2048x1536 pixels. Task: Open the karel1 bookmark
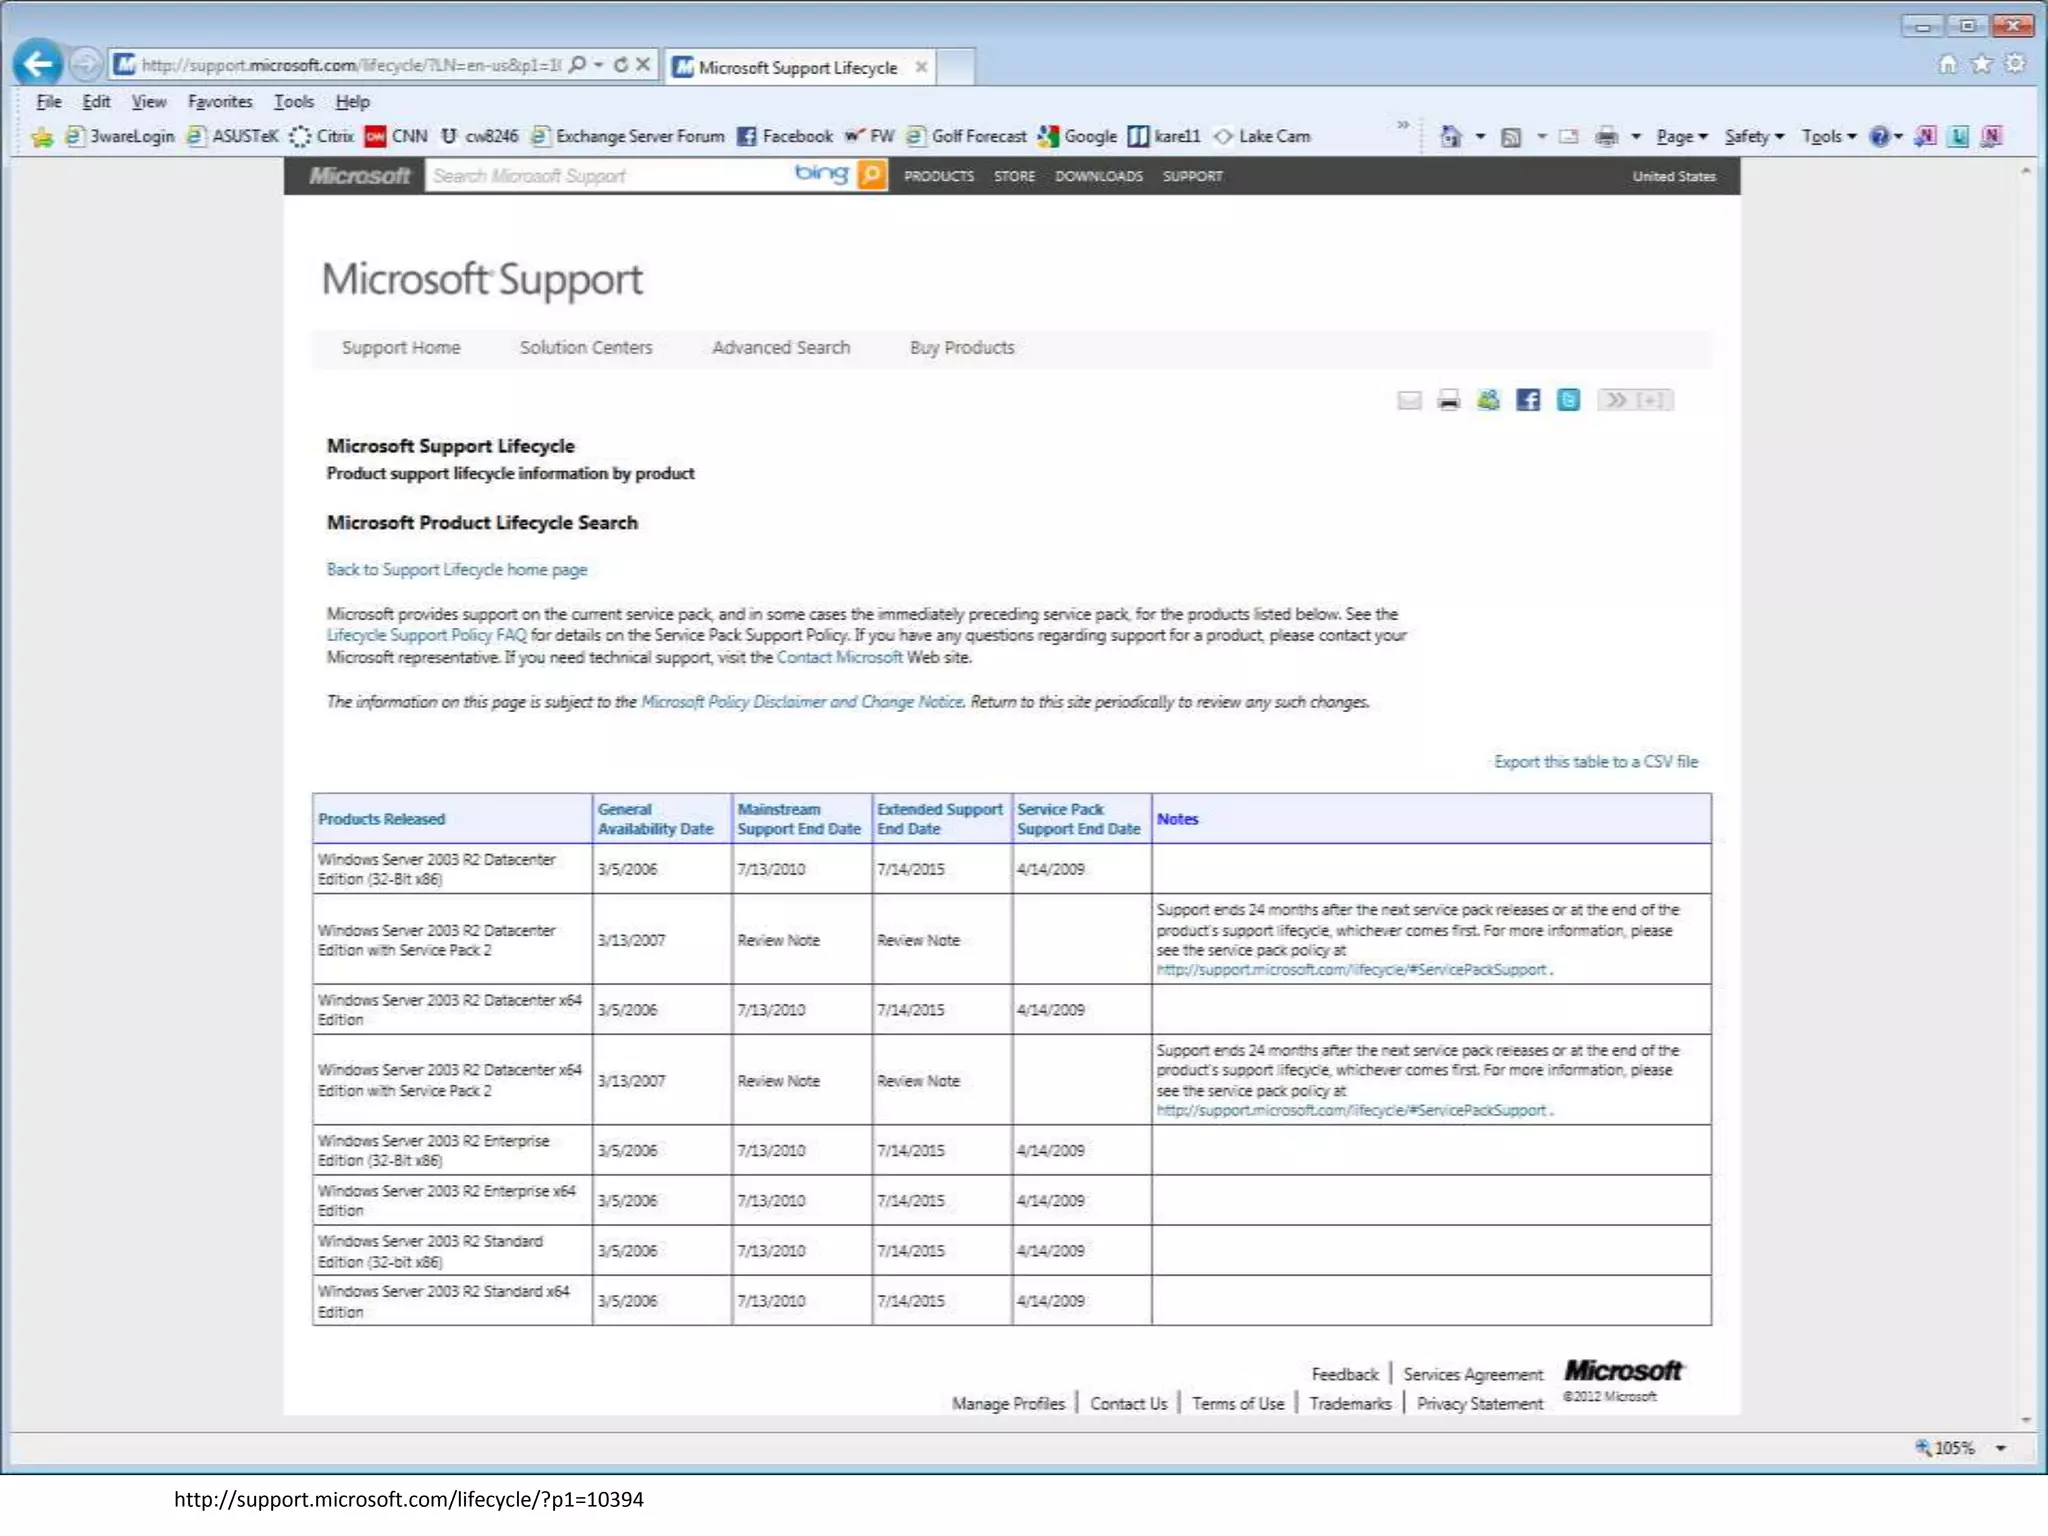coord(1164,136)
